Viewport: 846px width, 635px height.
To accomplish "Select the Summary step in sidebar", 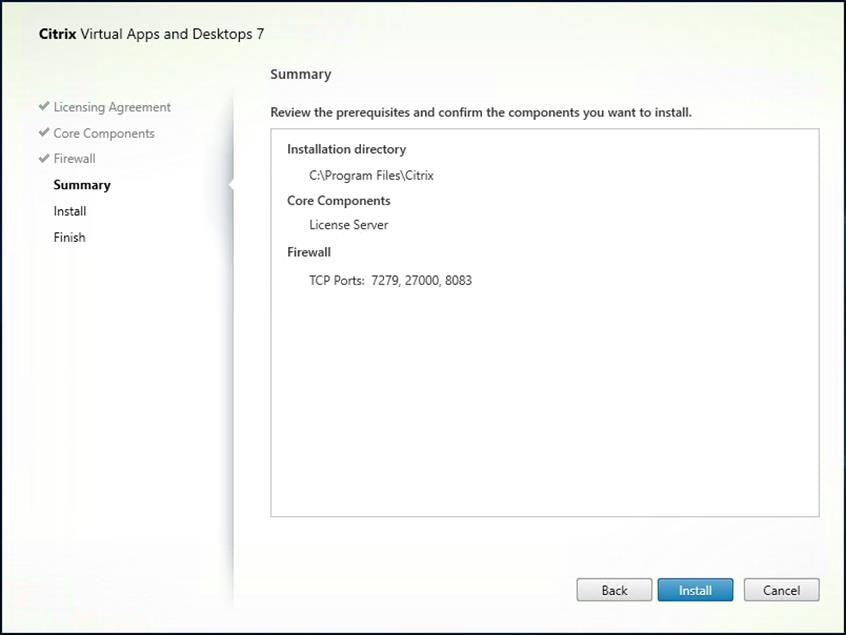I will point(82,185).
